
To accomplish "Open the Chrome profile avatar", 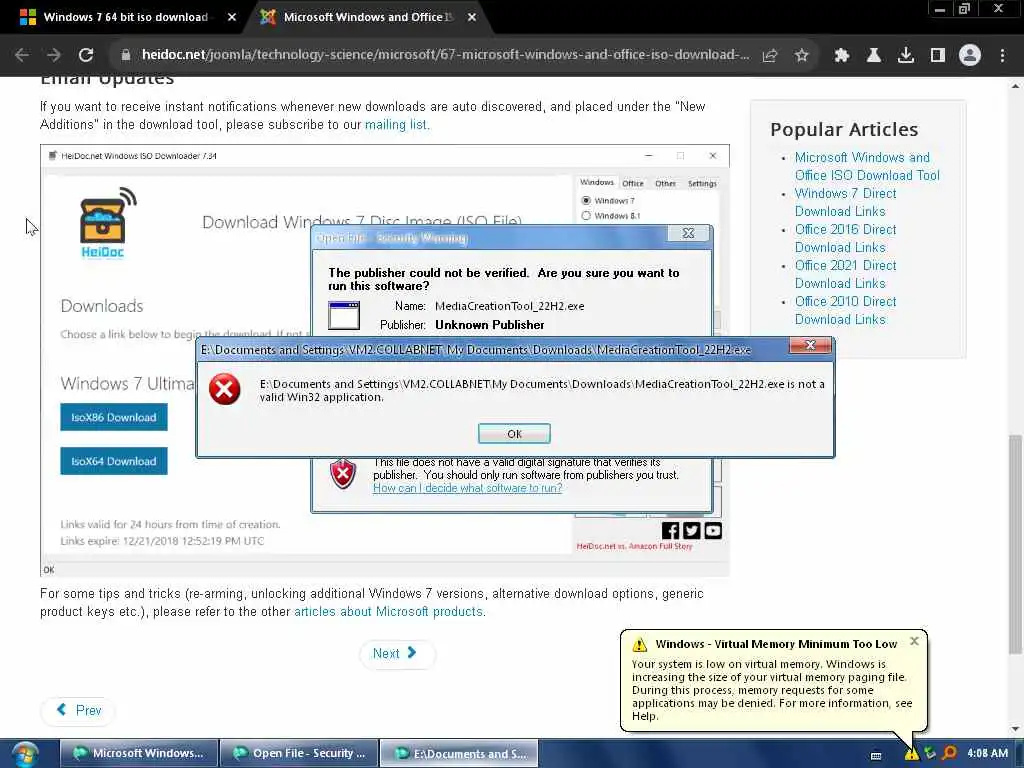I will pos(970,56).
